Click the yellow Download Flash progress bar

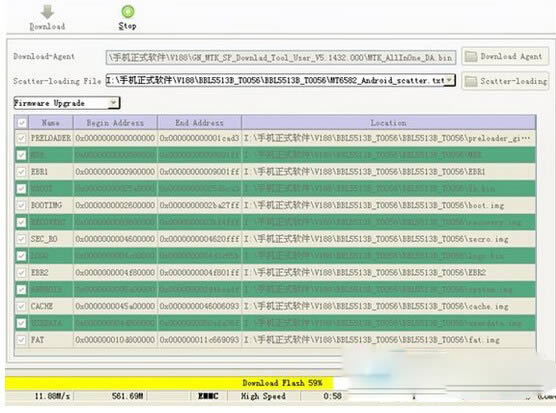169,383
